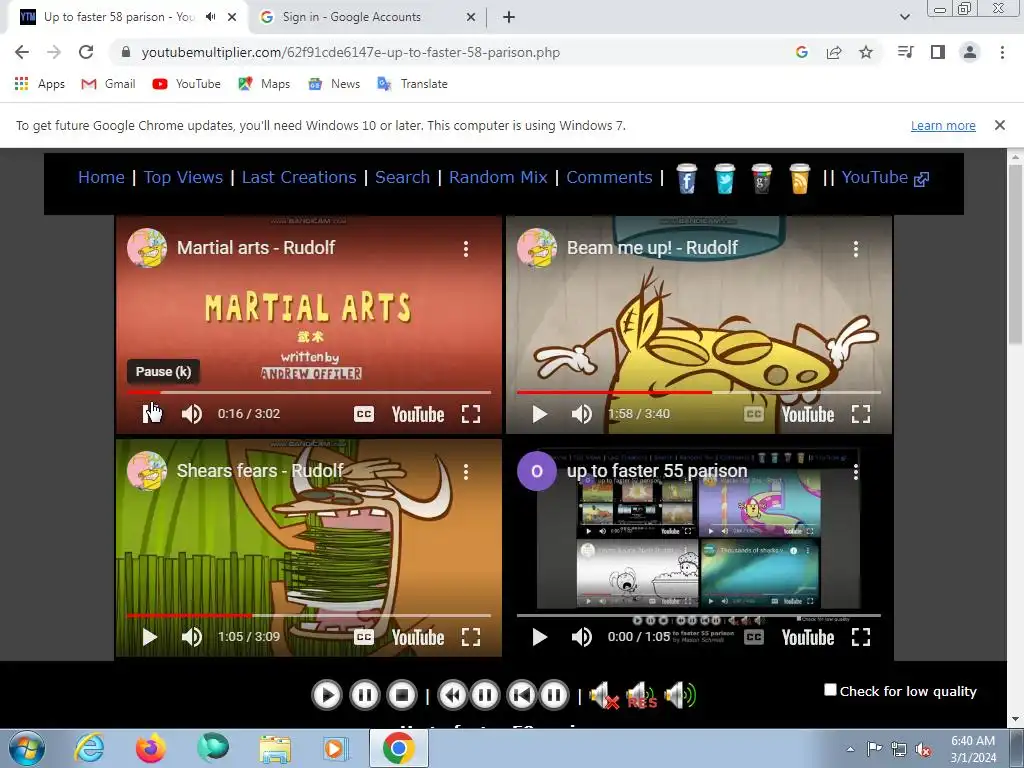Play the up to faster 55 parison video

539,637
